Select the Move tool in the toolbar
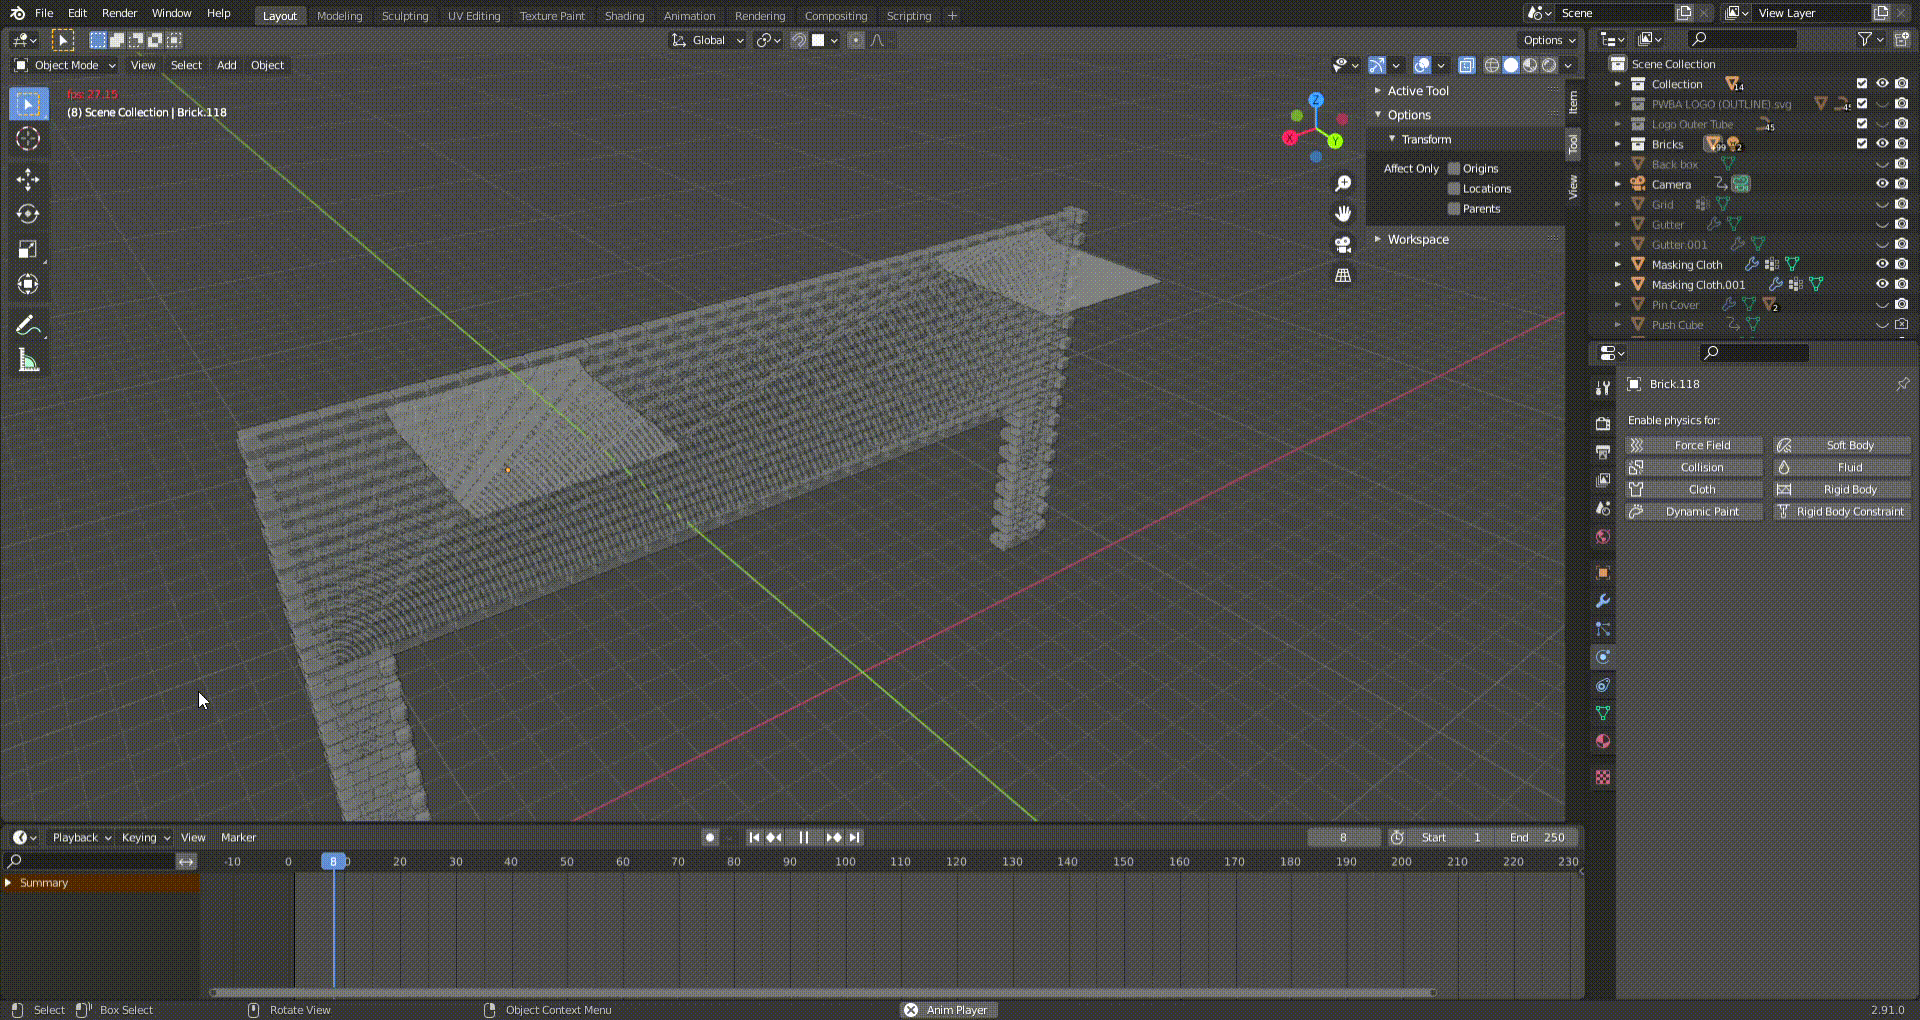1920x1020 pixels. pos(28,178)
